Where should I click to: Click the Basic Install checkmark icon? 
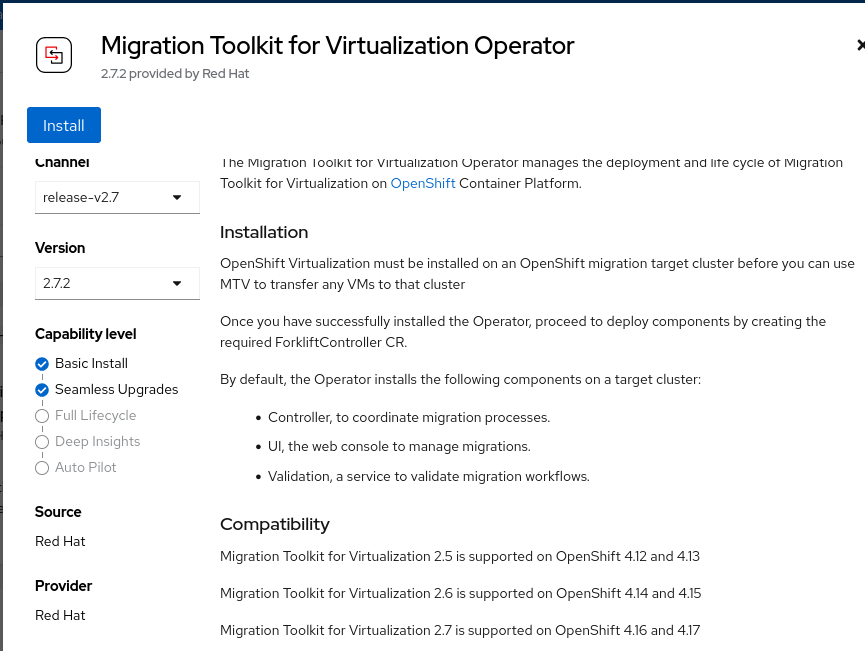[42, 364]
